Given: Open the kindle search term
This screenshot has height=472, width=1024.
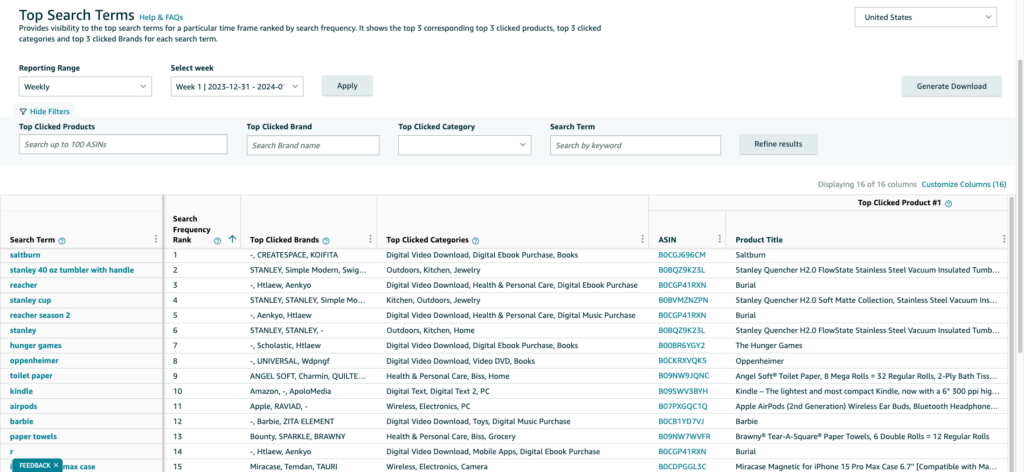Looking at the screenshot, I should click(x=22, y=391).
